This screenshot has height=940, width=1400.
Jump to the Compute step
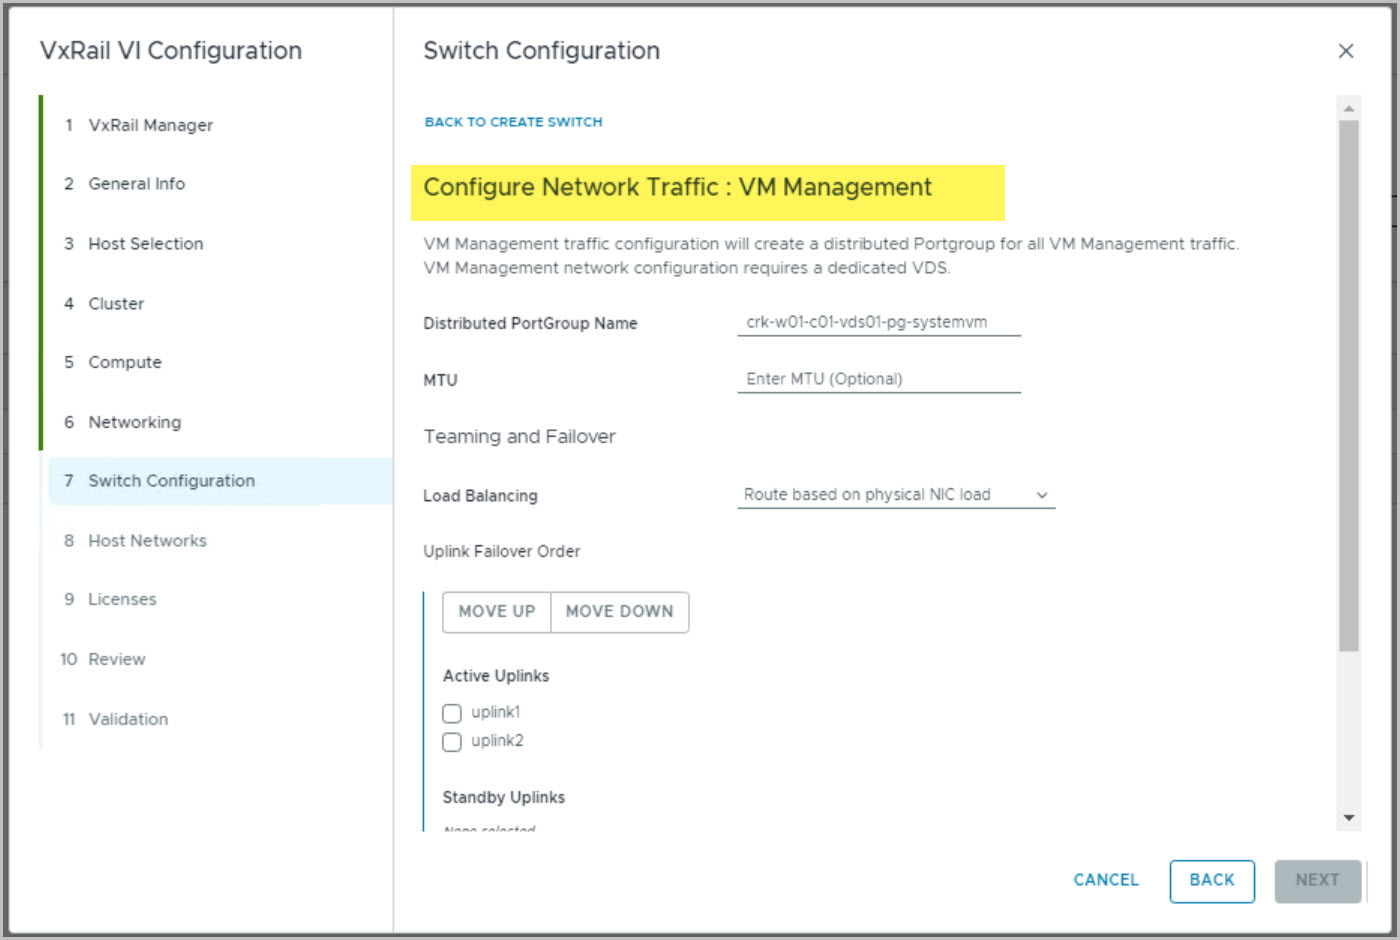click(124, 363)
